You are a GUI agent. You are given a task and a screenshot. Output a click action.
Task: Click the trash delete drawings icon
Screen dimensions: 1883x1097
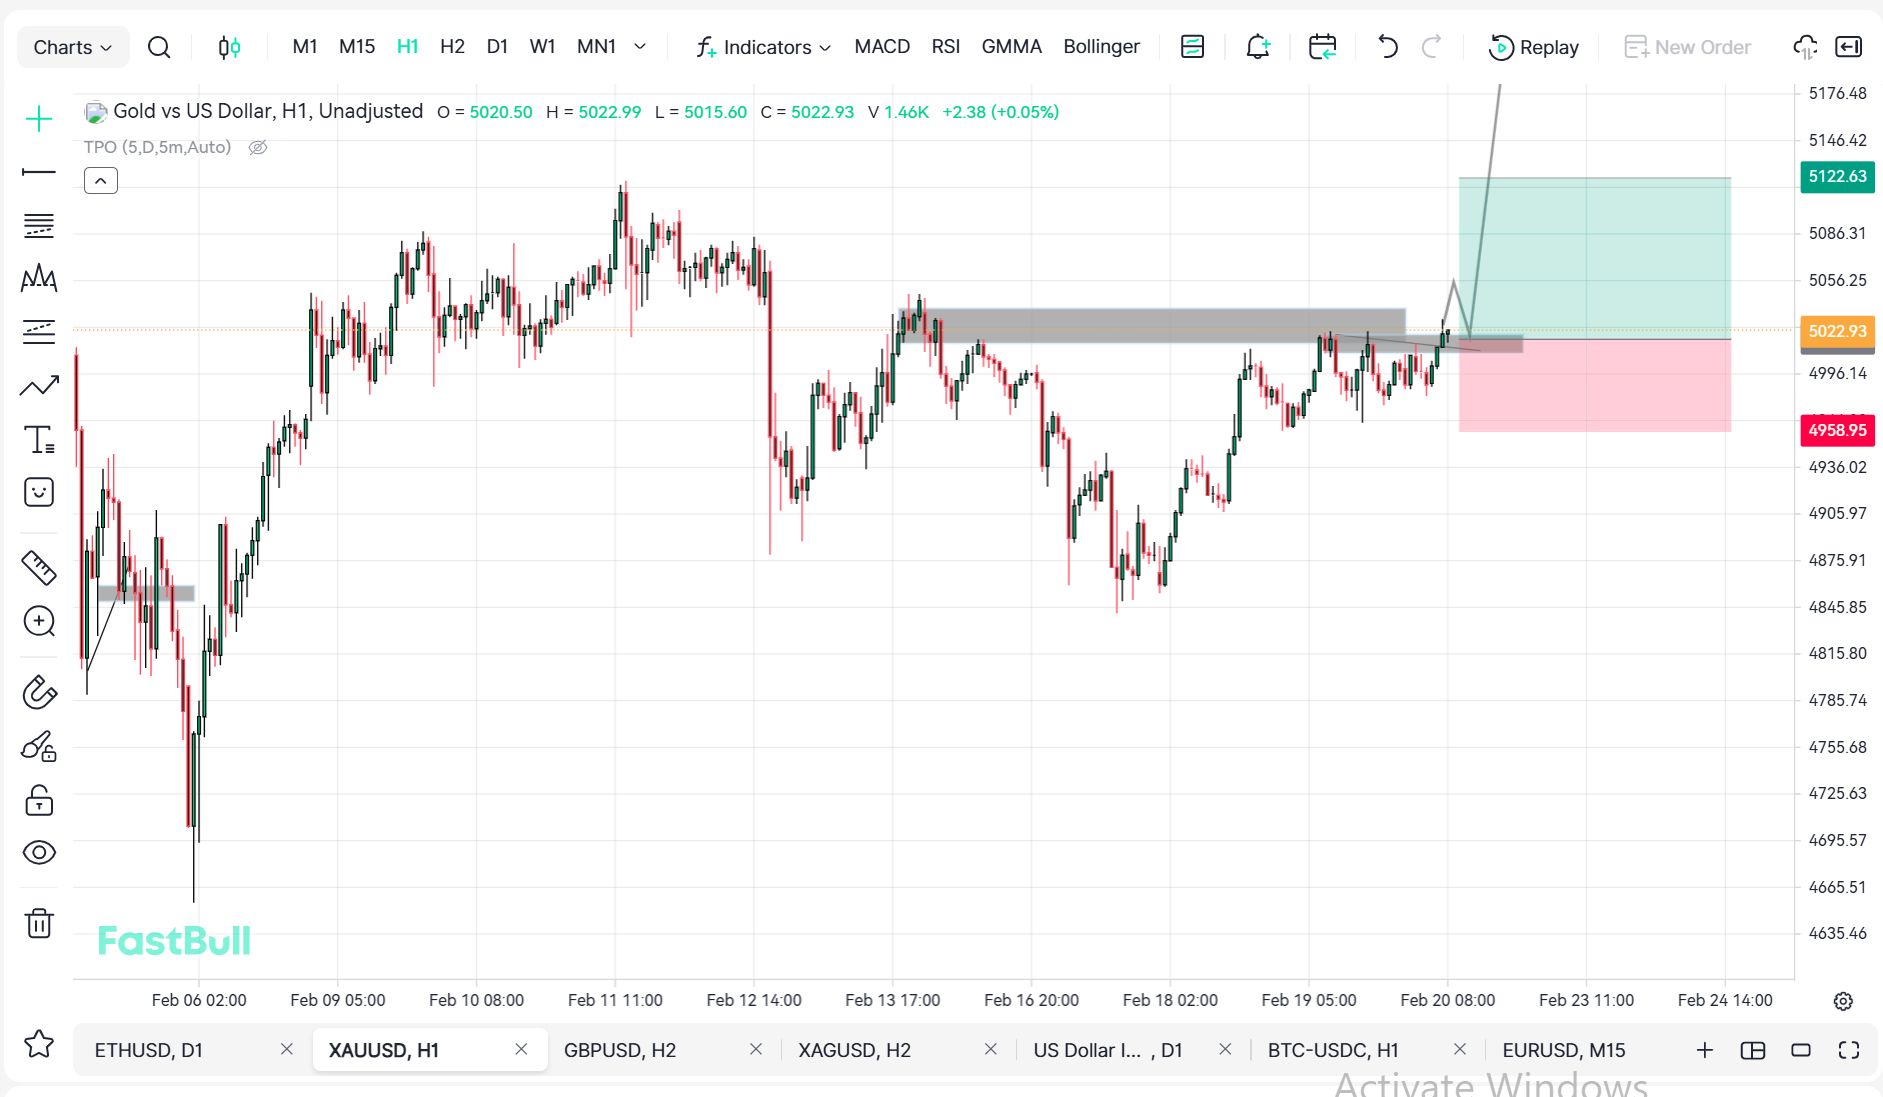(x=39, y=923)
